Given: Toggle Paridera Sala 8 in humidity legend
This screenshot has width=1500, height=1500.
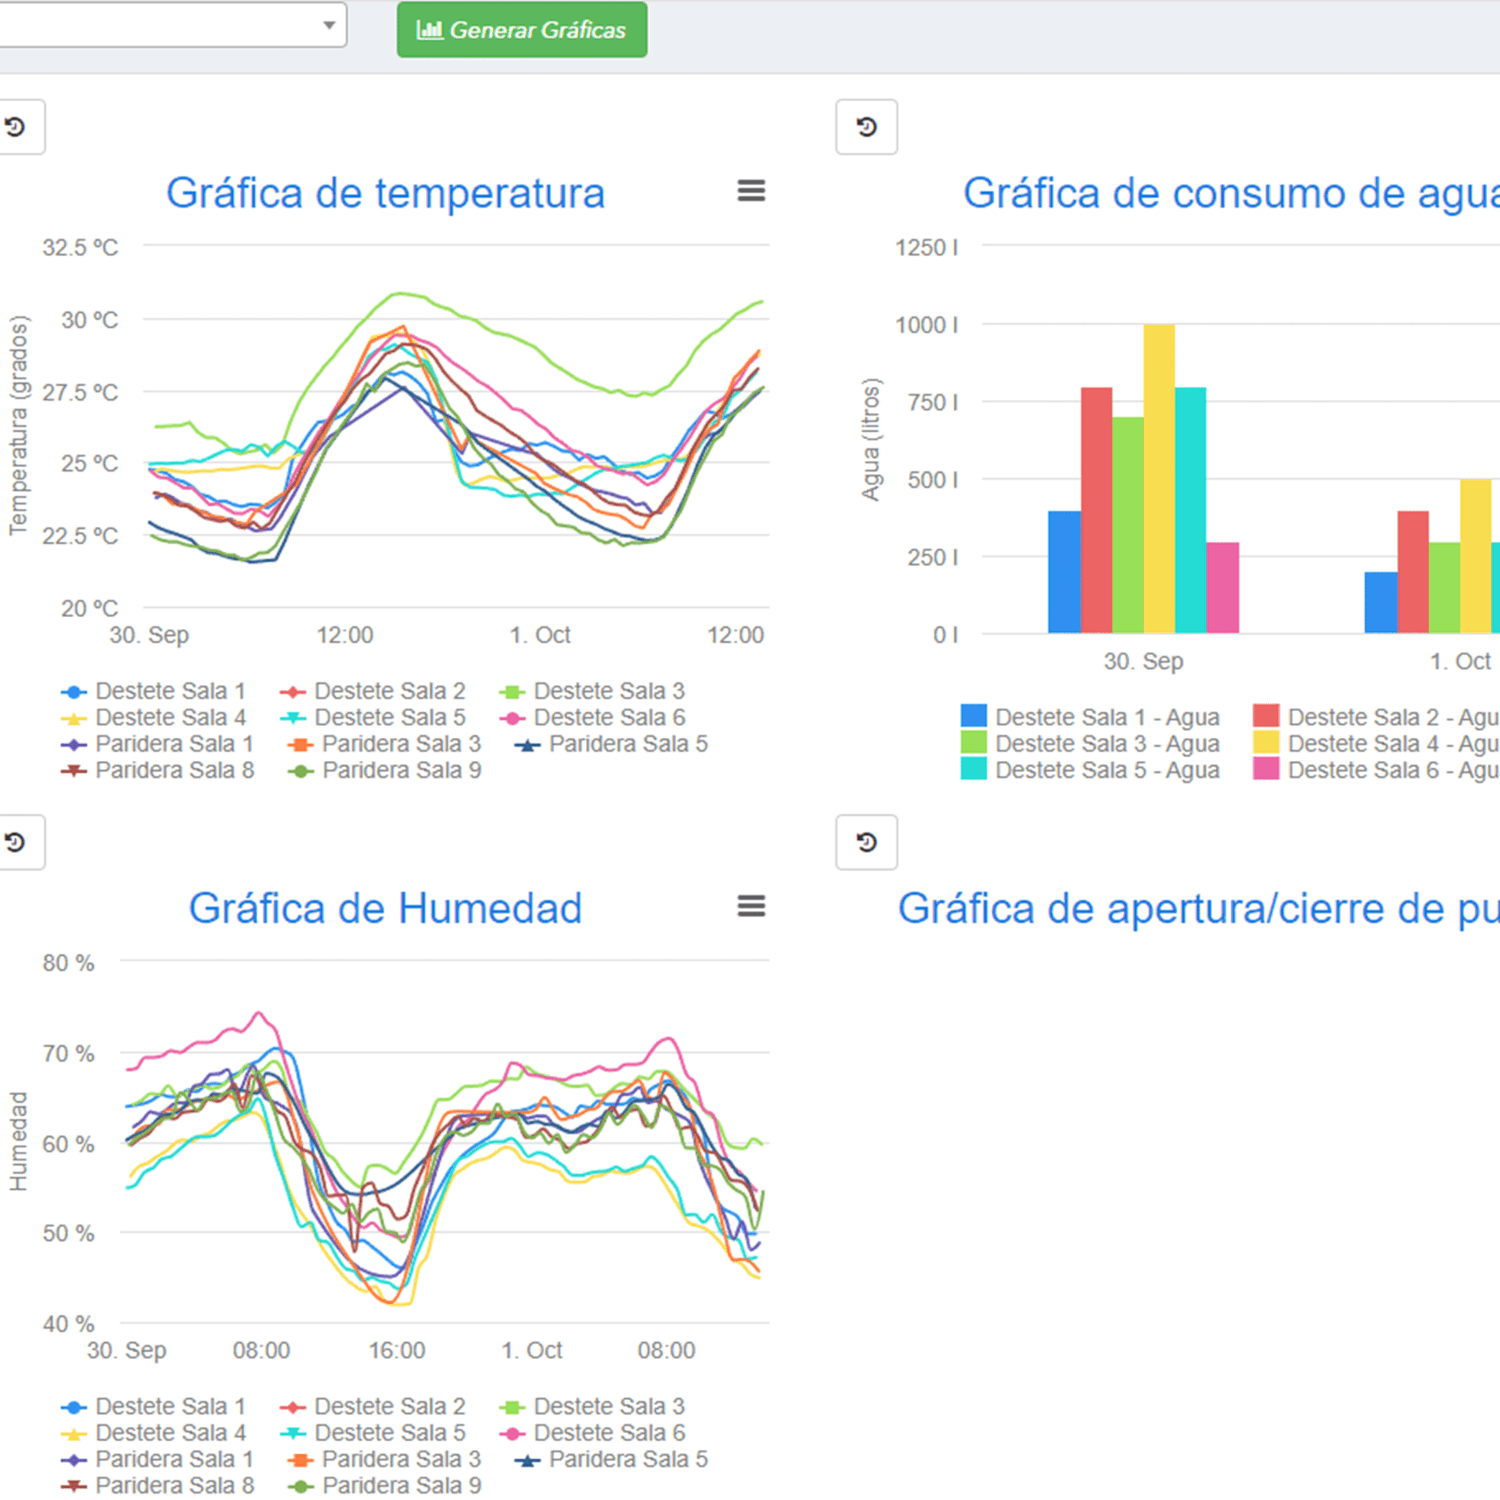Looking at the screenshot, I should [x=157, y=1486].
